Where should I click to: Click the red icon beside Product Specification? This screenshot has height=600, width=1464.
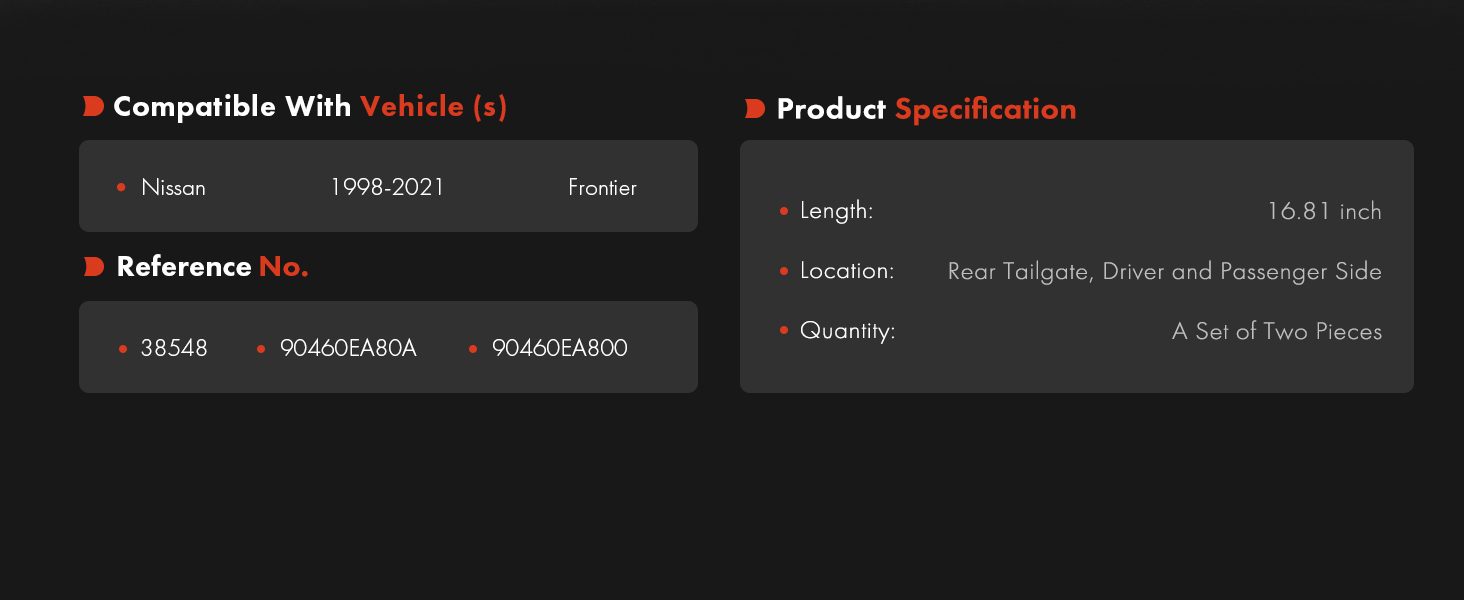pos(755,109)
